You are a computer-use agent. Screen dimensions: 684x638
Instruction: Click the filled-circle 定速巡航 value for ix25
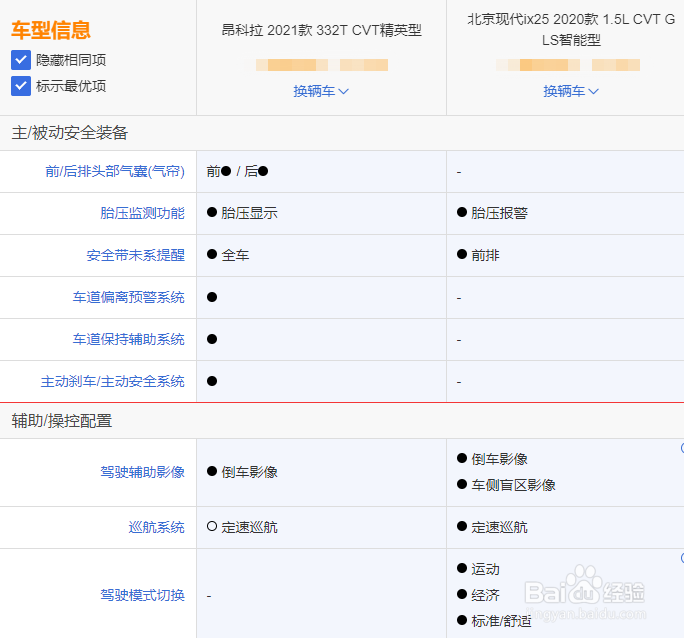[x=492, y=527]
